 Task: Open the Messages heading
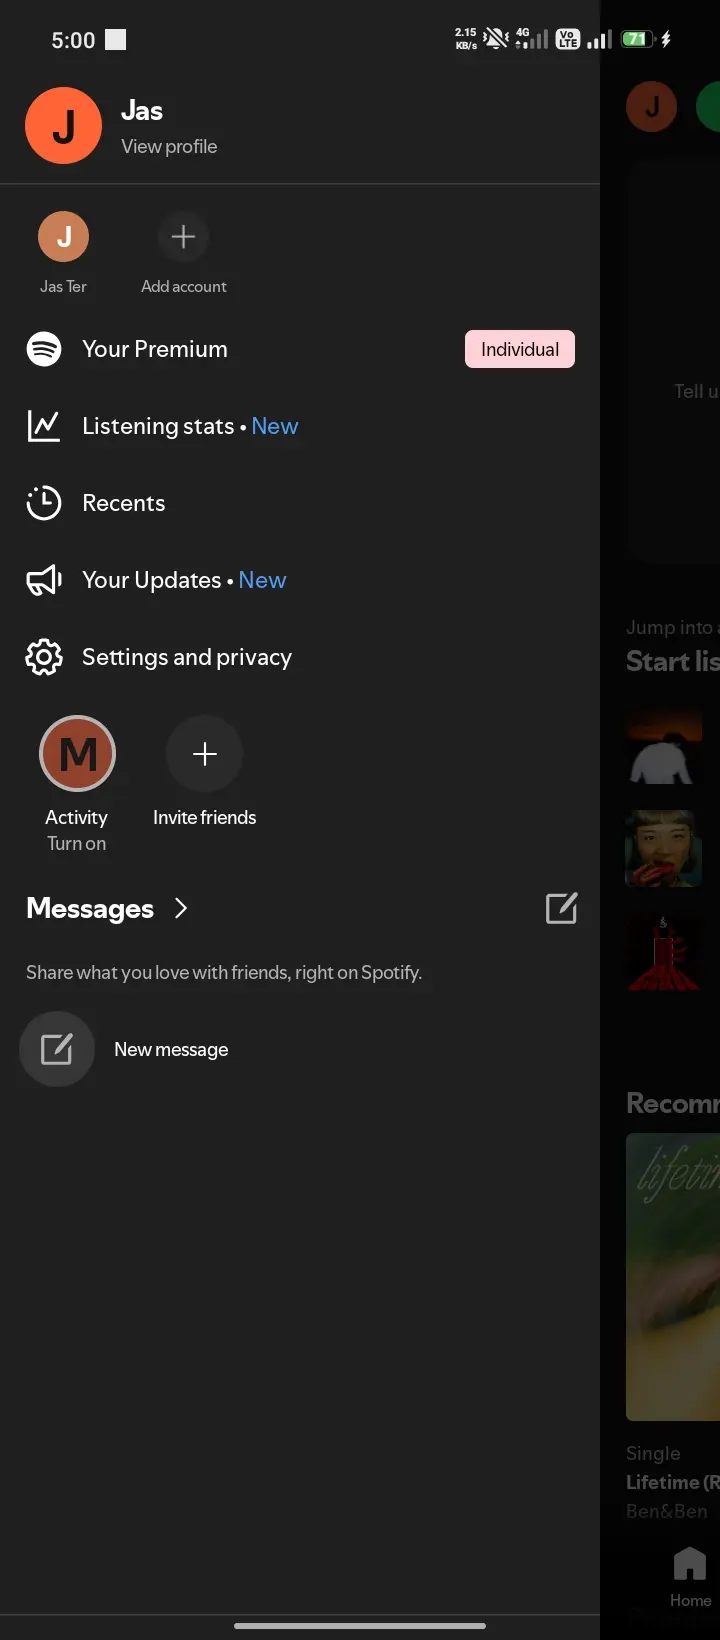[x=90, y=908]
